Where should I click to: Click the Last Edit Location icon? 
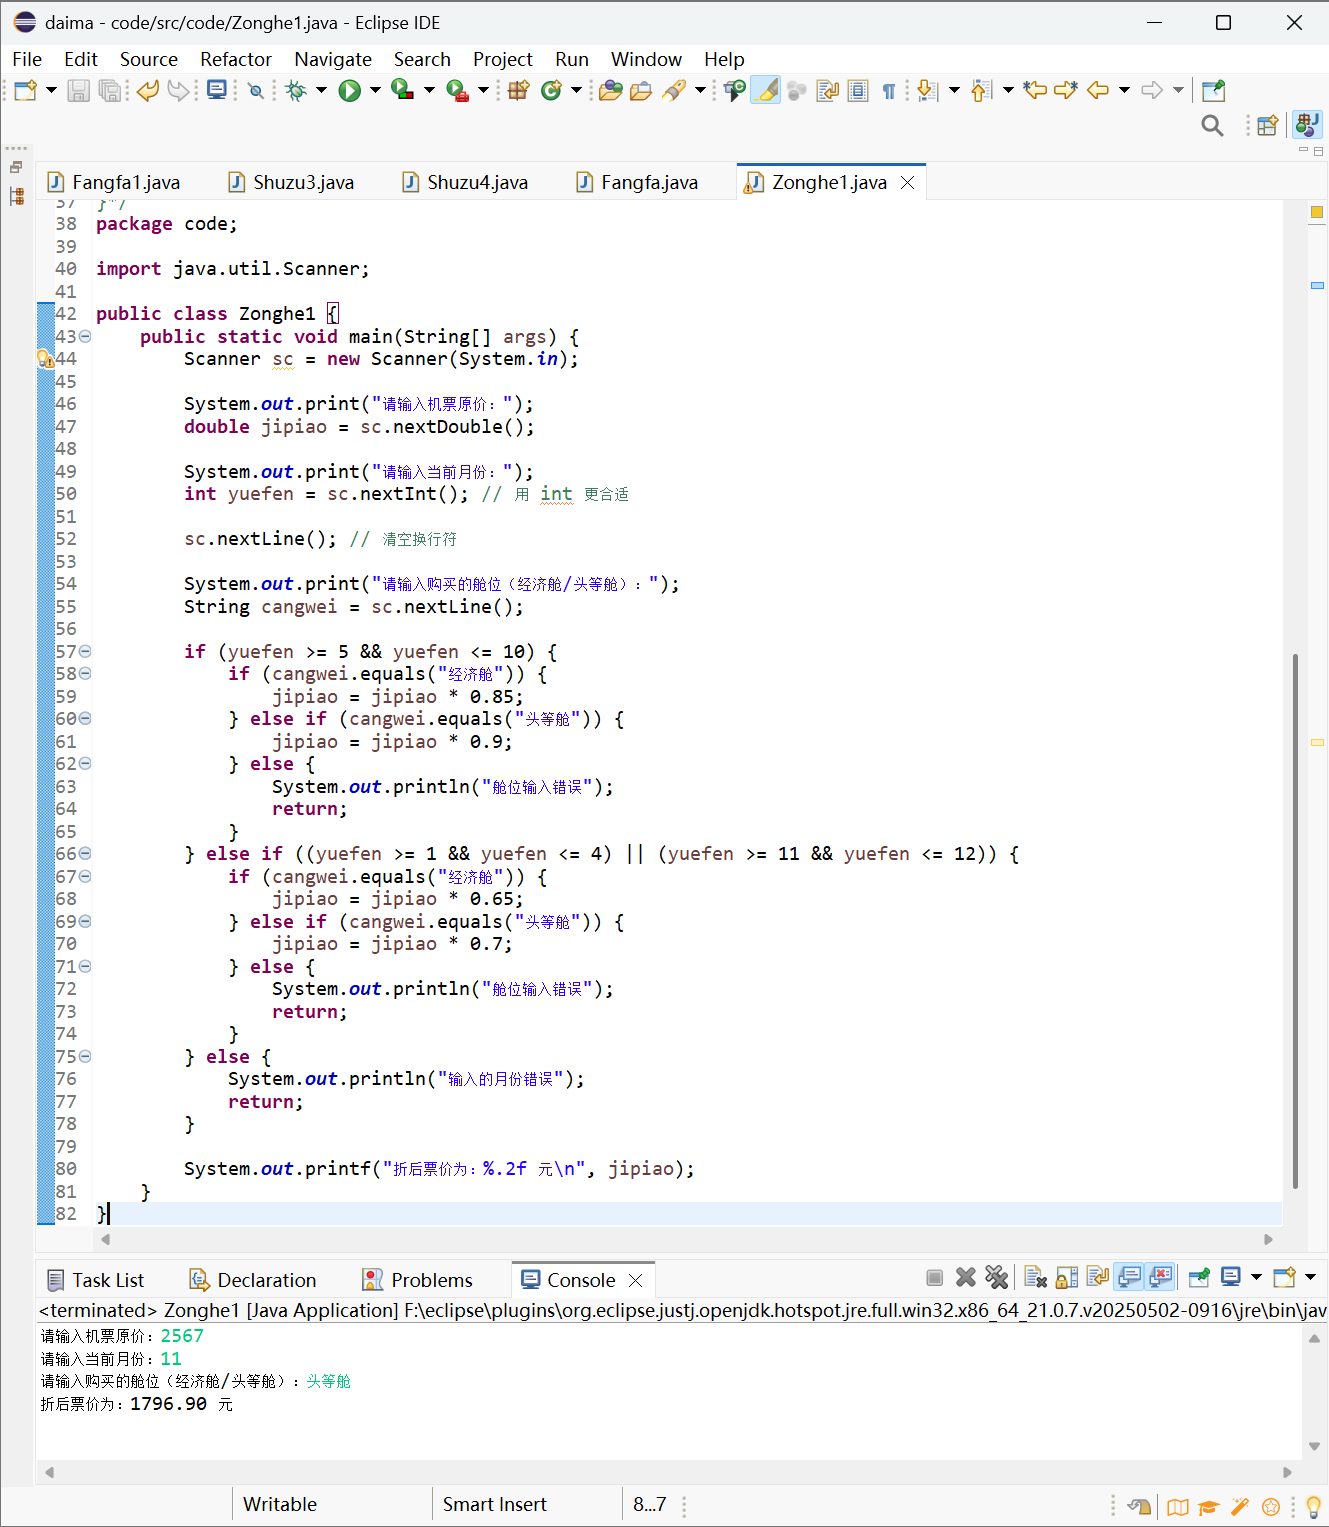pyautogui.click(x=1035, y=91)
